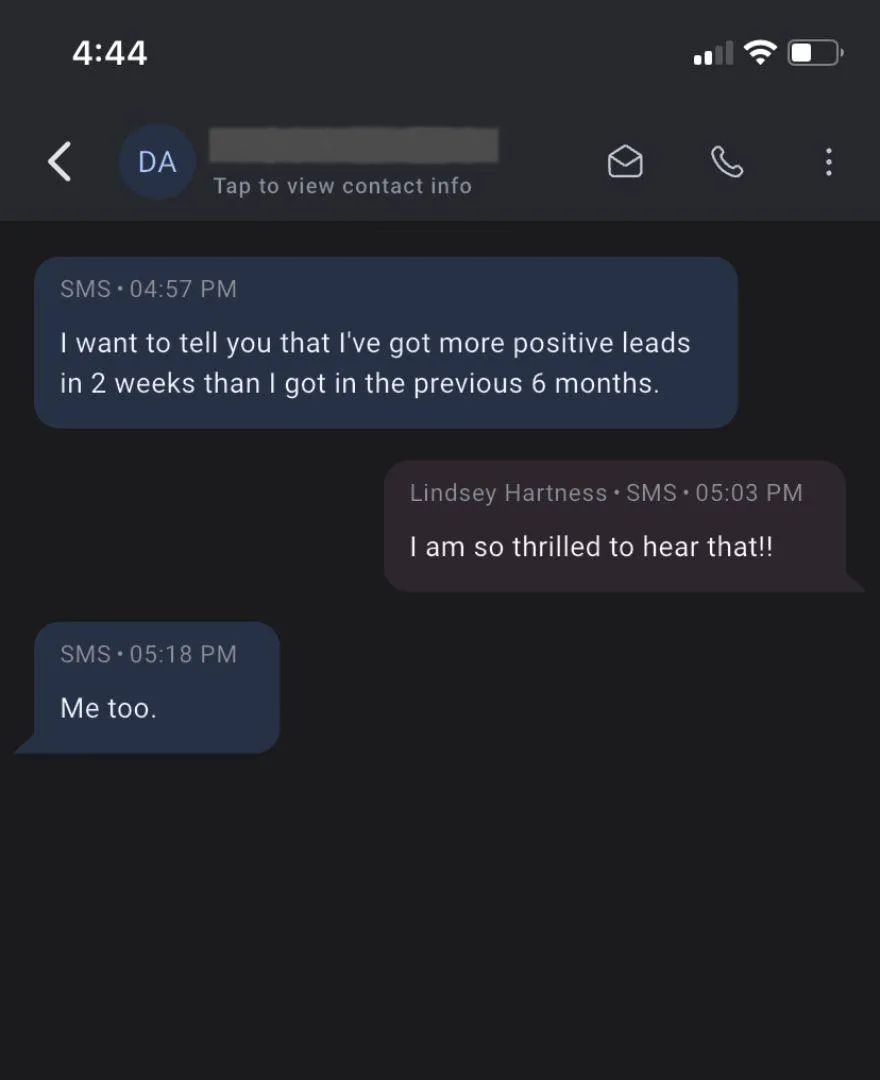The image size is (880, 1080).
Task: Go back using the left chevron arrow
Action: pos(59,162)
